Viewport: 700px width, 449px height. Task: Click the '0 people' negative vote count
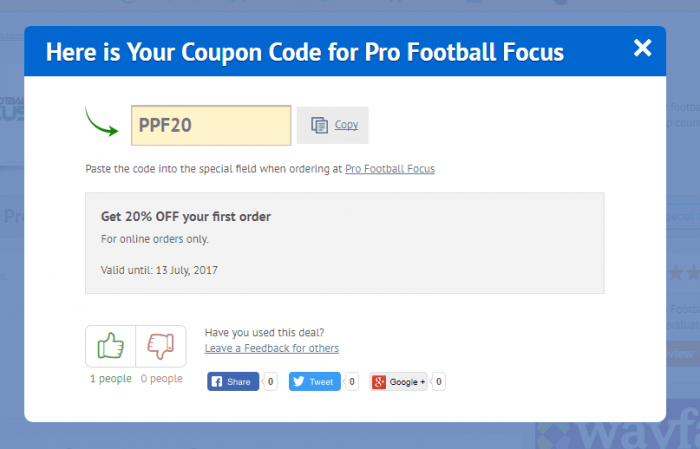click(x=162, y=378)
